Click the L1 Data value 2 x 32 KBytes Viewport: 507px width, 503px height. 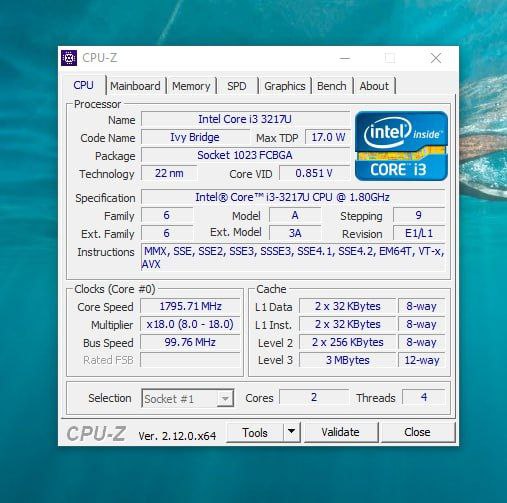pyautogui.click(x=348, y=306)
